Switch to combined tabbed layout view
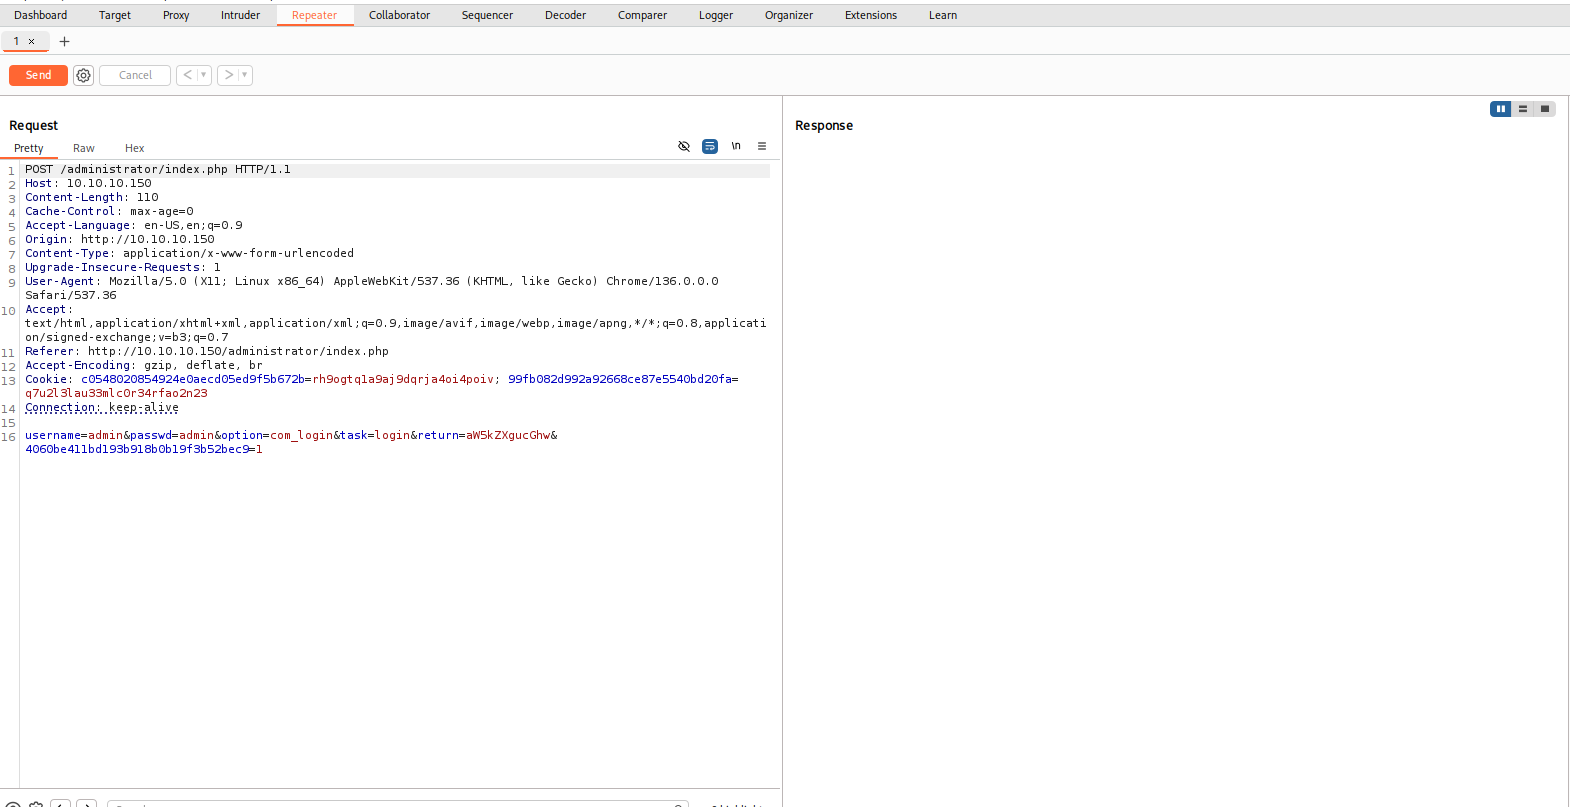 1545,109
